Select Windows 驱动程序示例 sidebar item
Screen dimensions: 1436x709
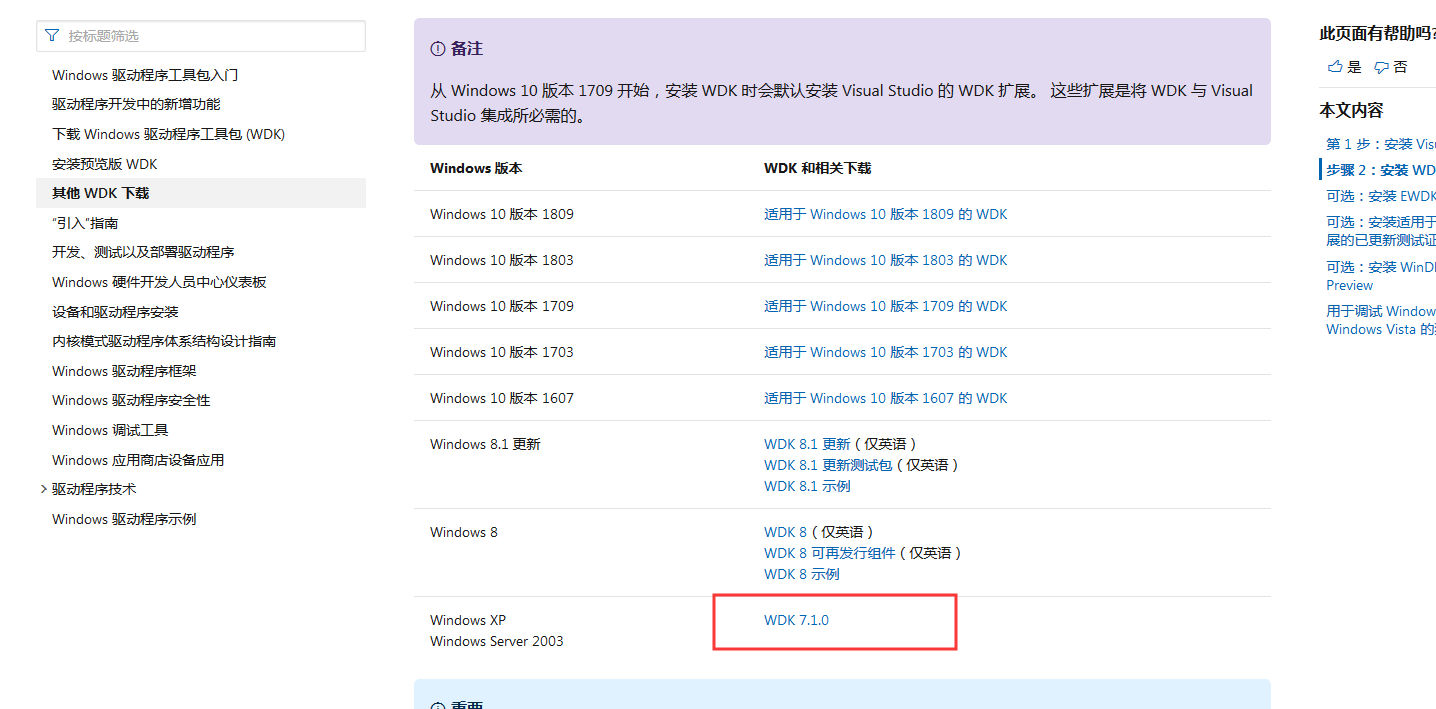pyautogui.click(x=122, y=518)
